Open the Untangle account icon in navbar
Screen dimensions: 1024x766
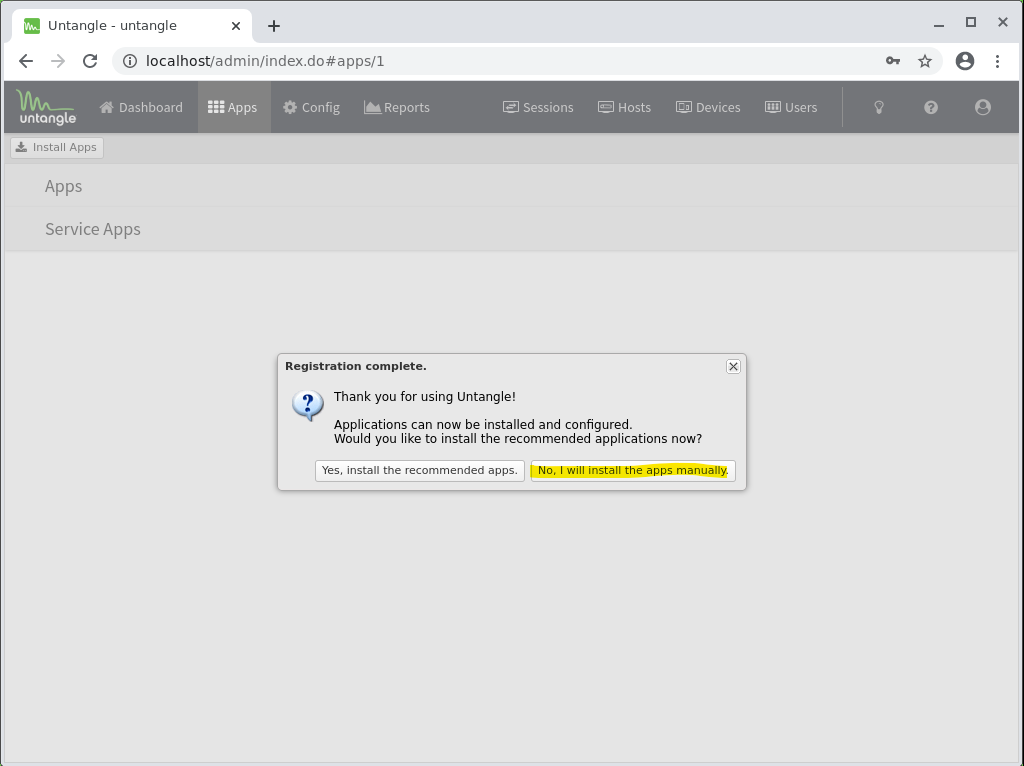tap(982, 107)
